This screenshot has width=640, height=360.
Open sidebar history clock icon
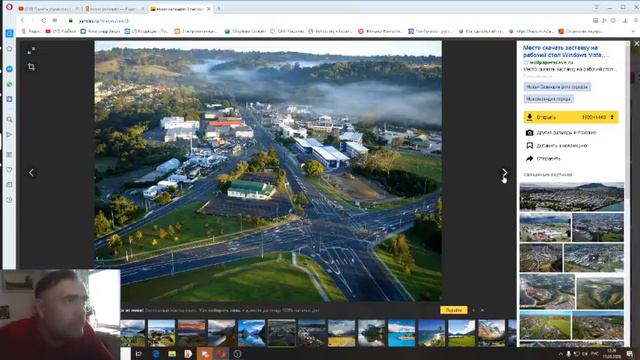coord(9,200)
